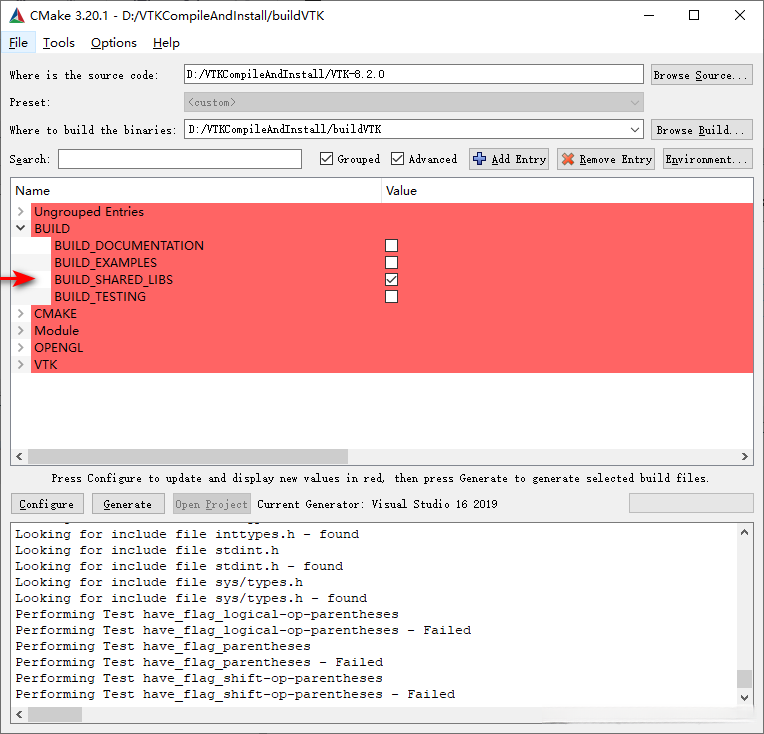
Task: Select the BUILD_DOCUMENTATION entry name
Action: click(x=129, y=245)
